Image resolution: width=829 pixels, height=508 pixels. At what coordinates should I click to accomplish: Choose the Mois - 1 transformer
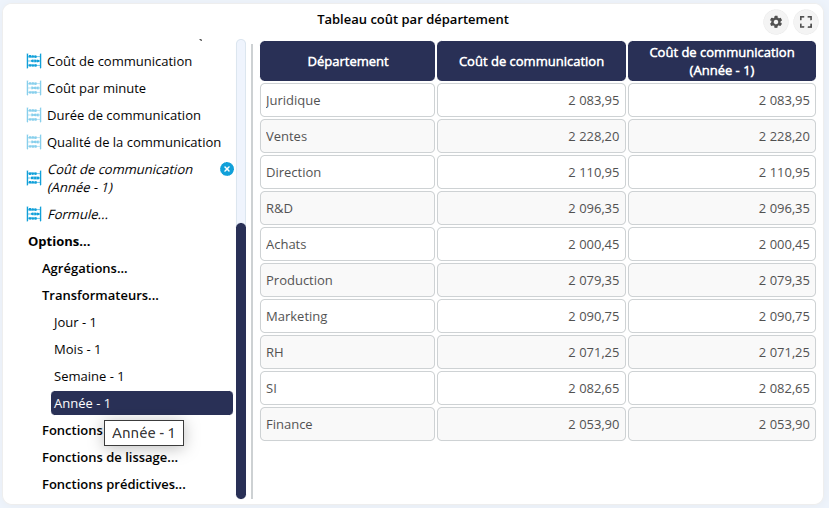77,350
